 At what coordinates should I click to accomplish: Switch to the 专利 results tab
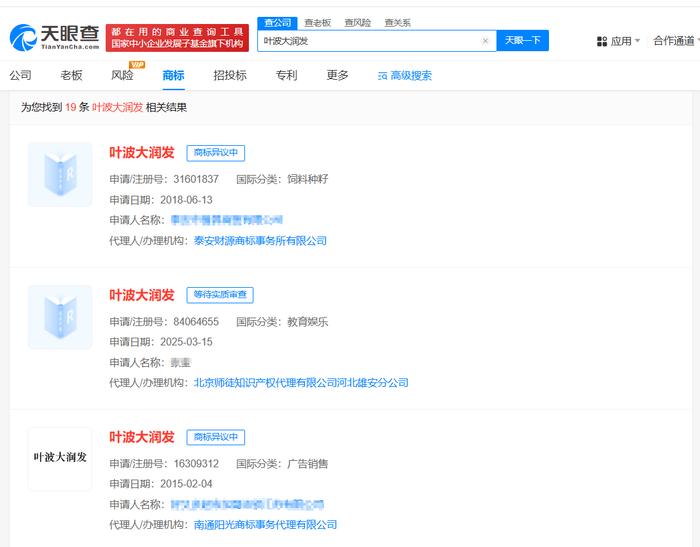point(286,75)
